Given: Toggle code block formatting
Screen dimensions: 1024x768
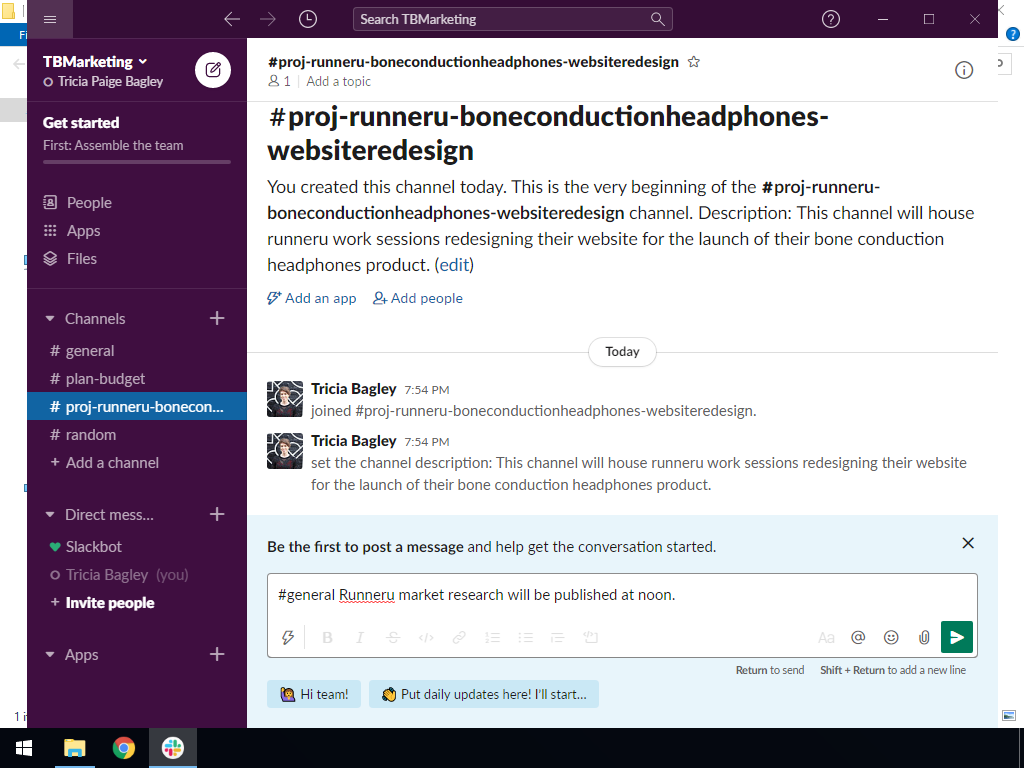Looking at the screenshot, I should [x=590, y=637].
